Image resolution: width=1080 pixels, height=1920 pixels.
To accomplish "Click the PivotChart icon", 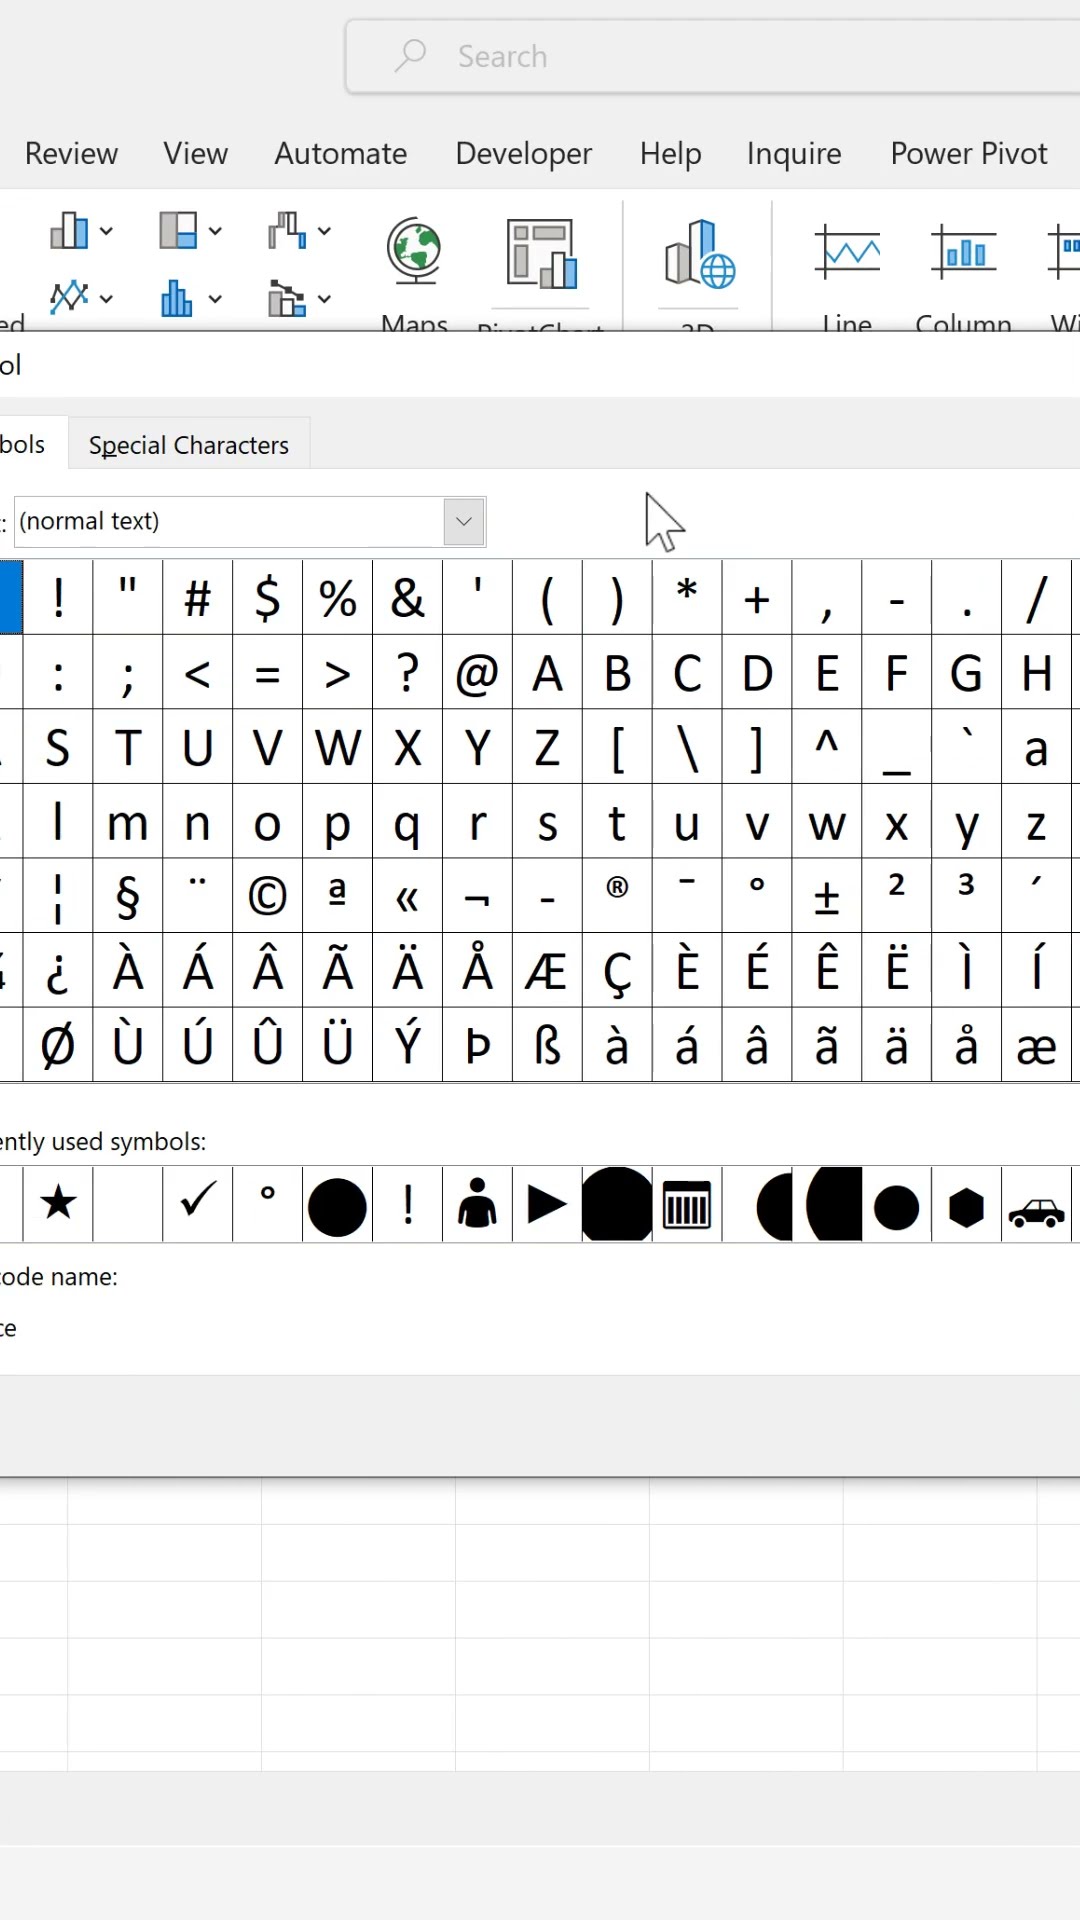I will click(x=541, y=254).
